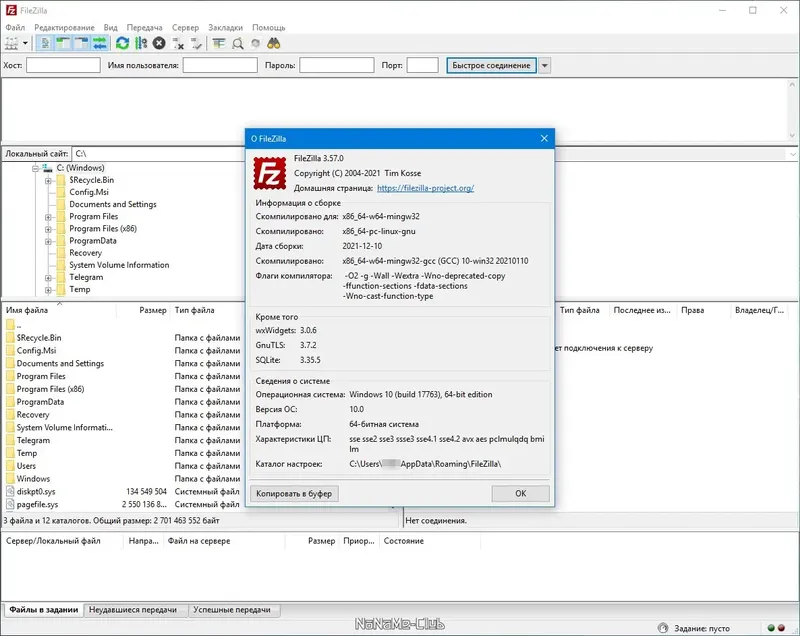Image resolution: width=800 pixels, height=636 pixels.
Task: Toggle transfer queue display
Action: (x=100, y=44)
